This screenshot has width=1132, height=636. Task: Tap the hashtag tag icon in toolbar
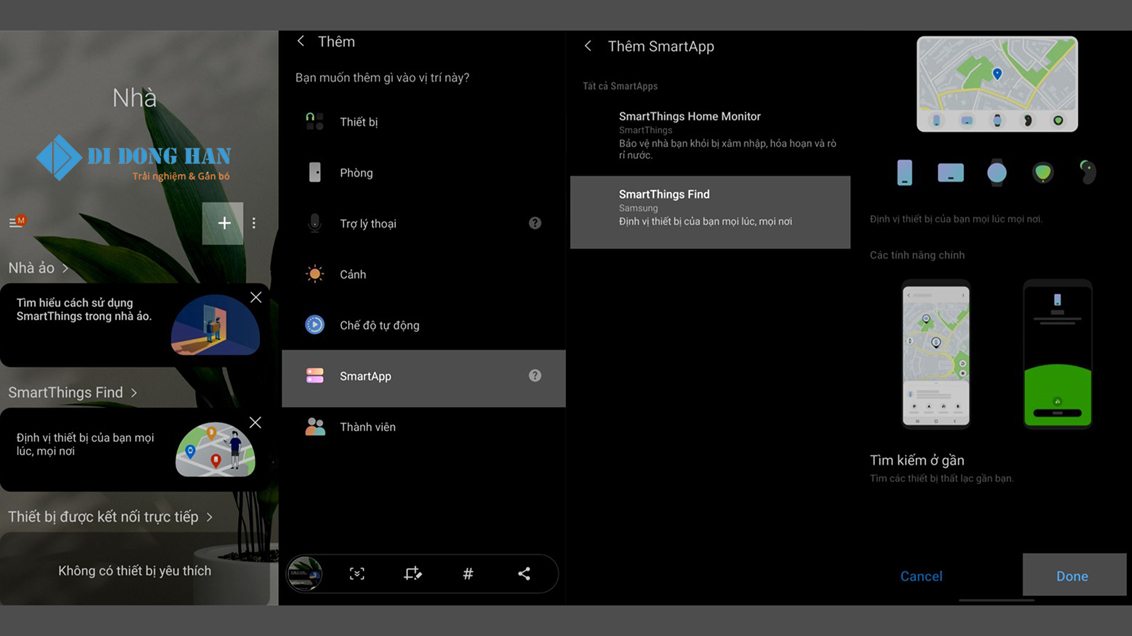tap(468, 574)
